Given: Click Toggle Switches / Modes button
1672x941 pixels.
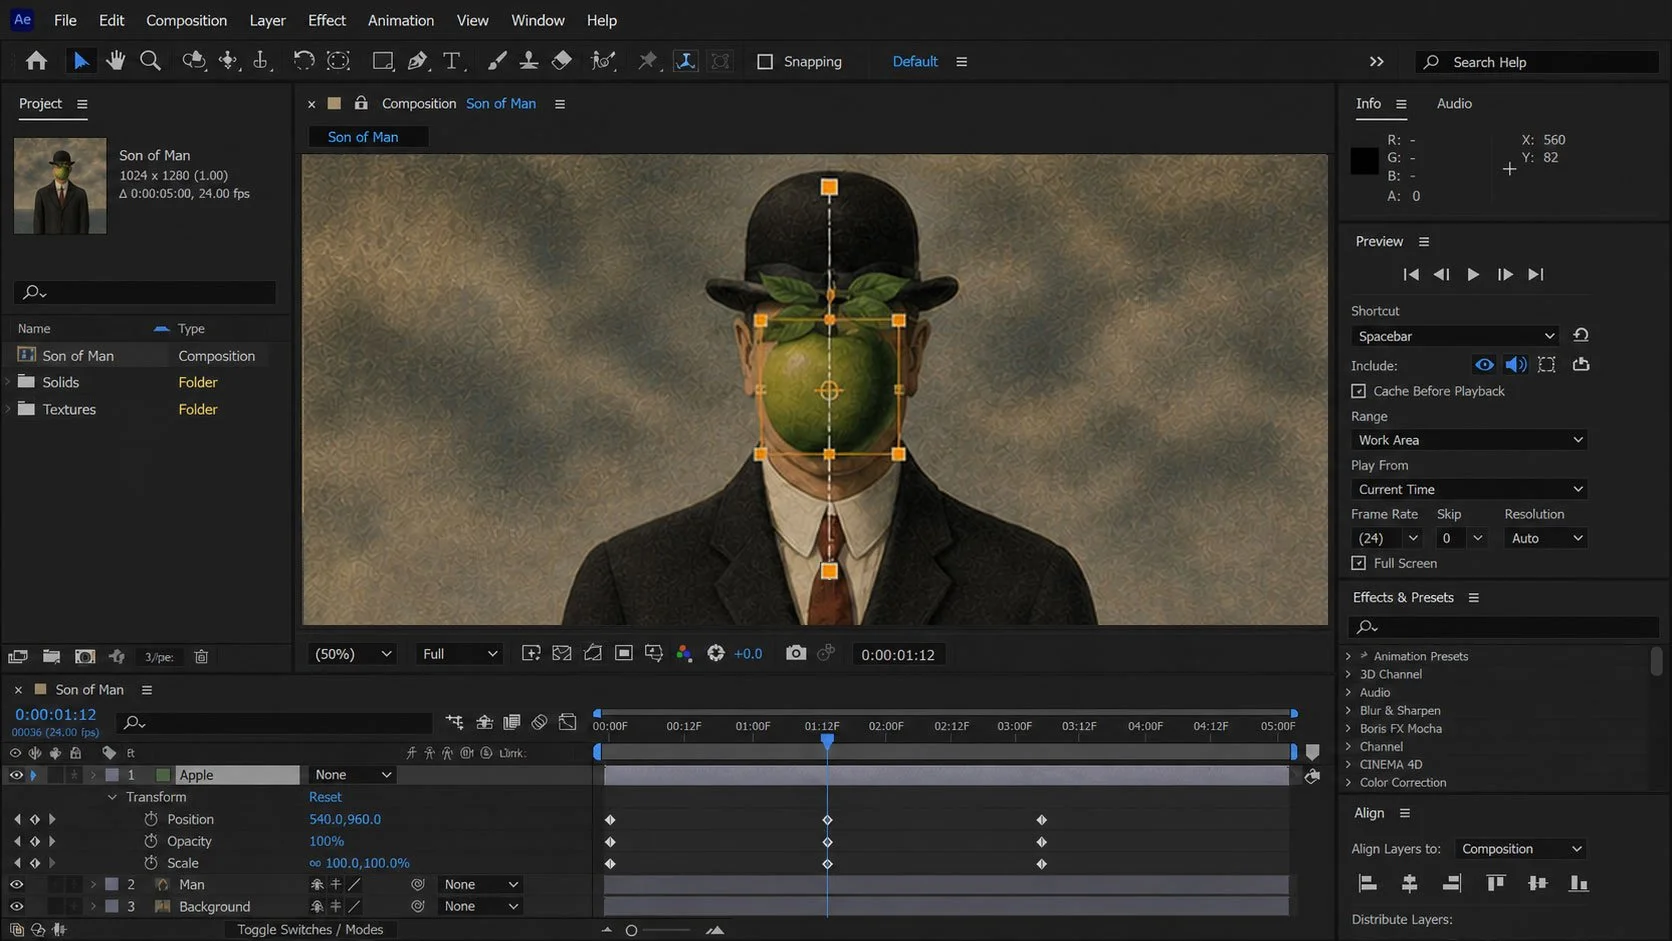Looking at the screenshot, I should pos(310,929).
